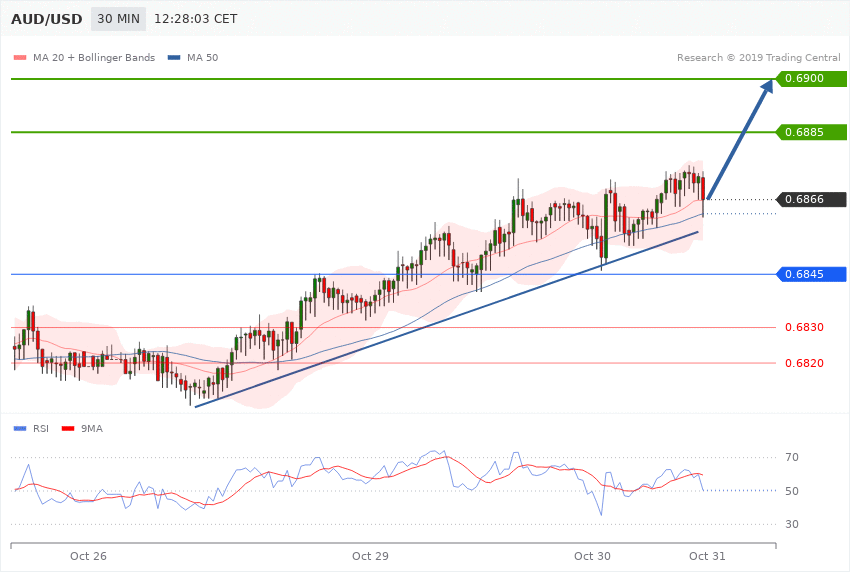This screenshot has height=576, width=850.
Task: Click the RSI 70 level label
Action: [x=791, y=457]
